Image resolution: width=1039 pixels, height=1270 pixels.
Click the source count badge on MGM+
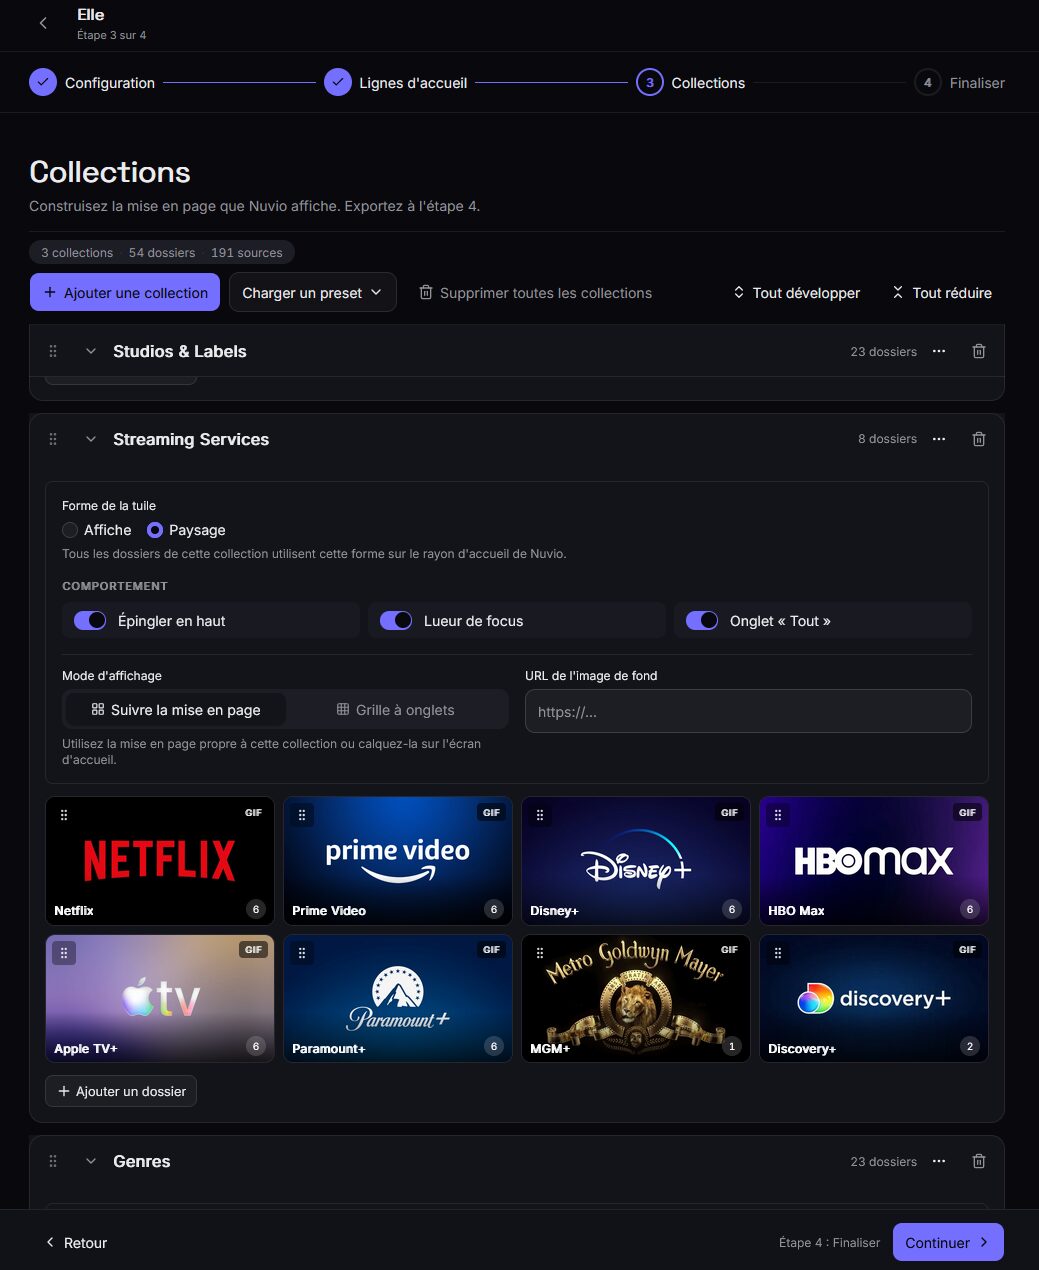[732, 1046]
